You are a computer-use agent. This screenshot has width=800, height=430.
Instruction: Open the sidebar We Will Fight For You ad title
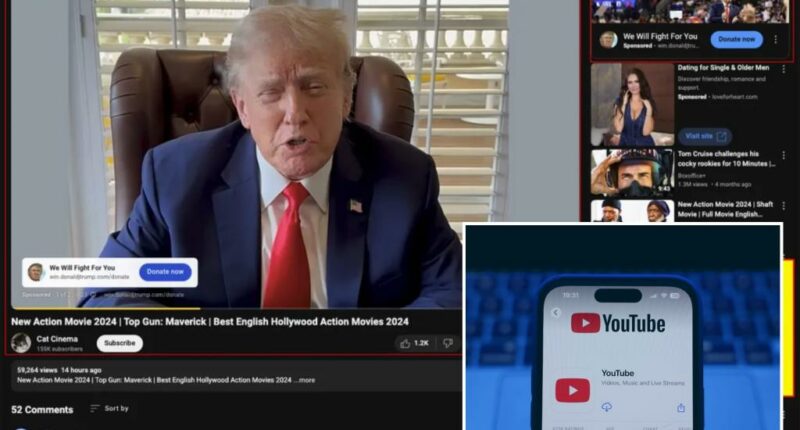pos(660,36)
